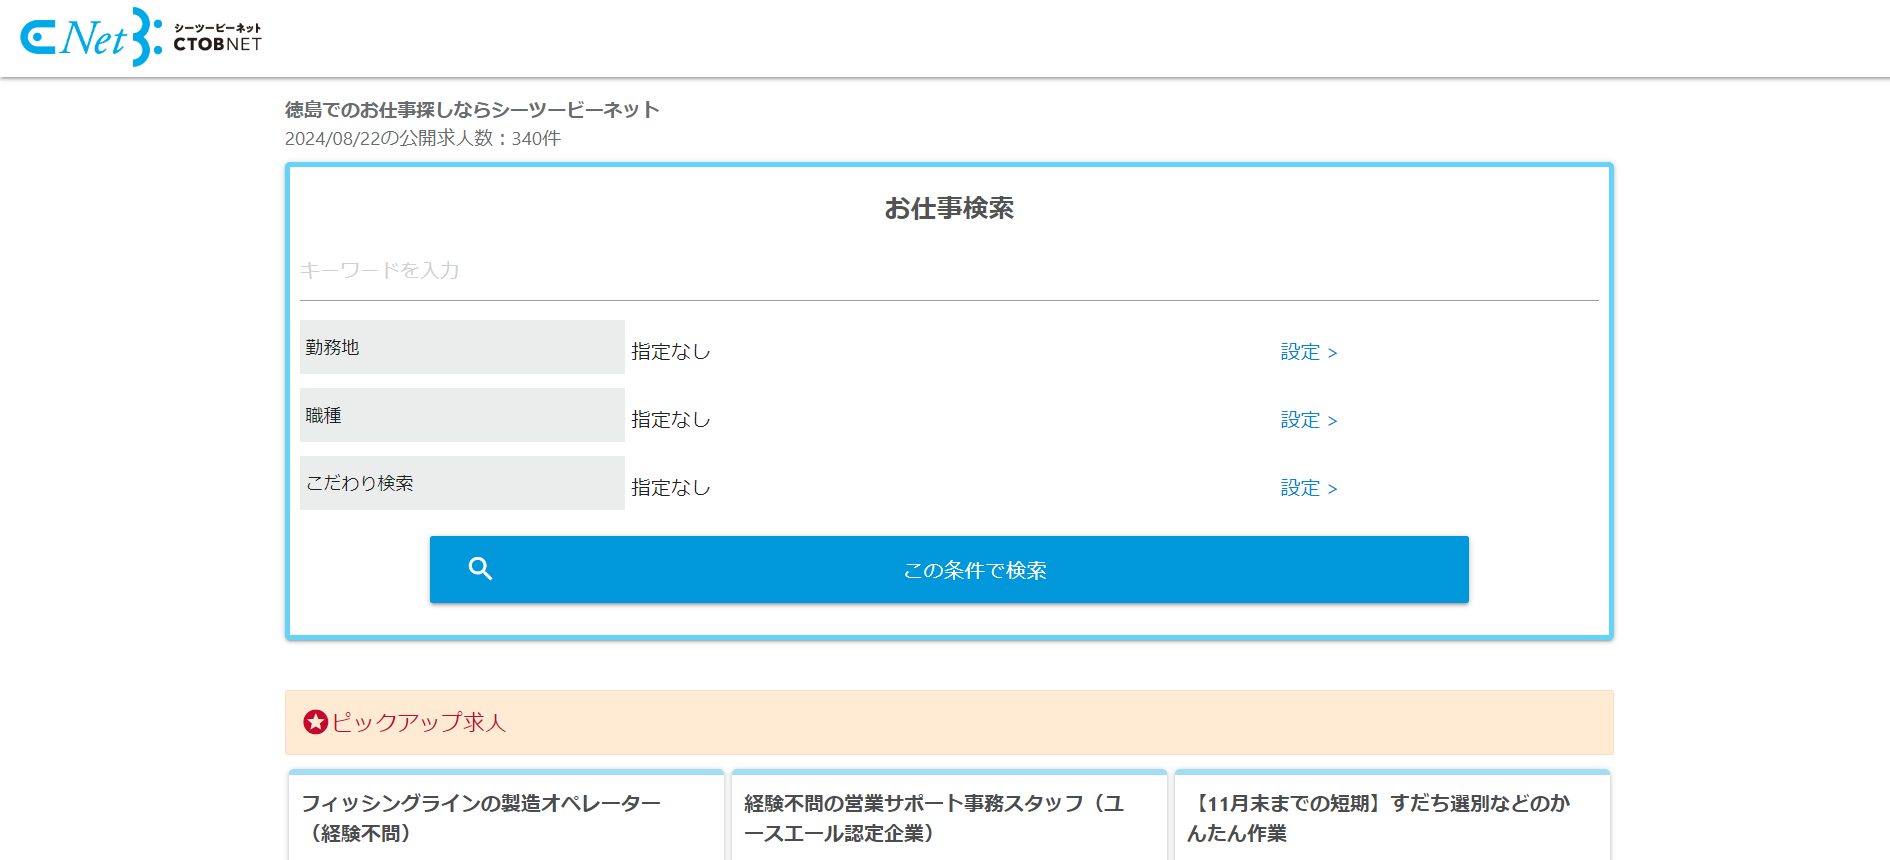Click 指定なし value in the こだわり検索 row
Viewport: 1890px width, 860px height.
pos(670,488)
